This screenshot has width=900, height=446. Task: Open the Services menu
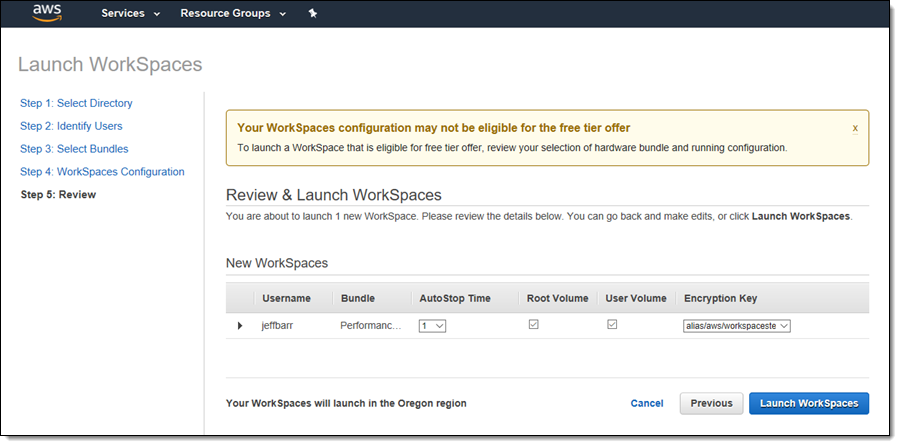tap(130, 14)
